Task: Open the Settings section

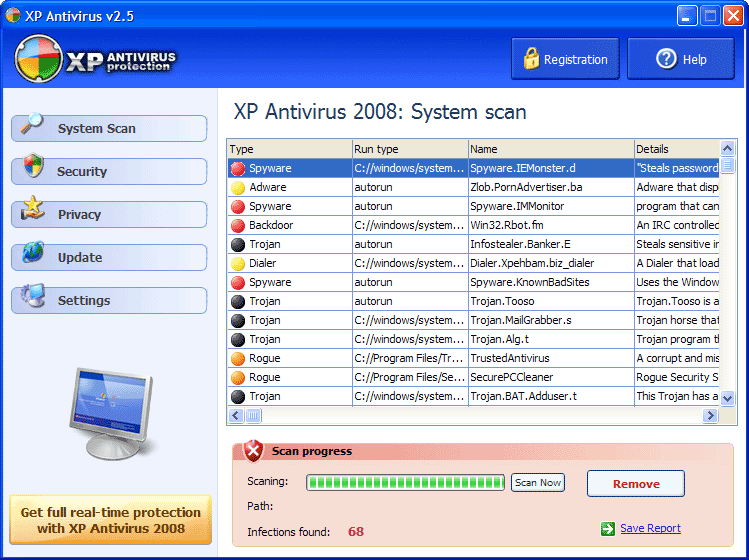Action: tap(109, 301)
